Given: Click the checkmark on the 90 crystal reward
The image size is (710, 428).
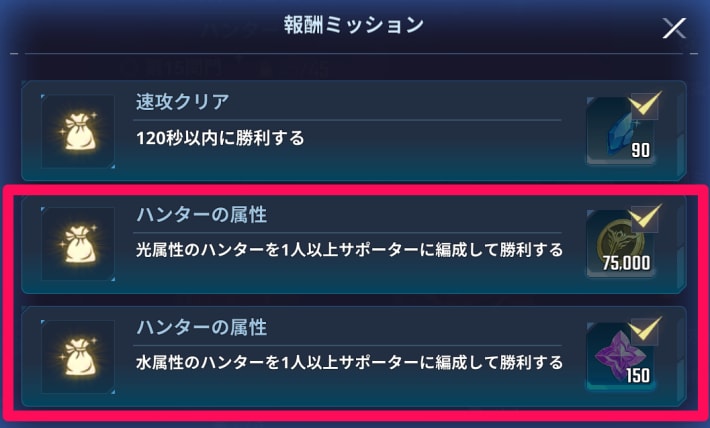Looking at the screenshot, I should click(645, 105).
